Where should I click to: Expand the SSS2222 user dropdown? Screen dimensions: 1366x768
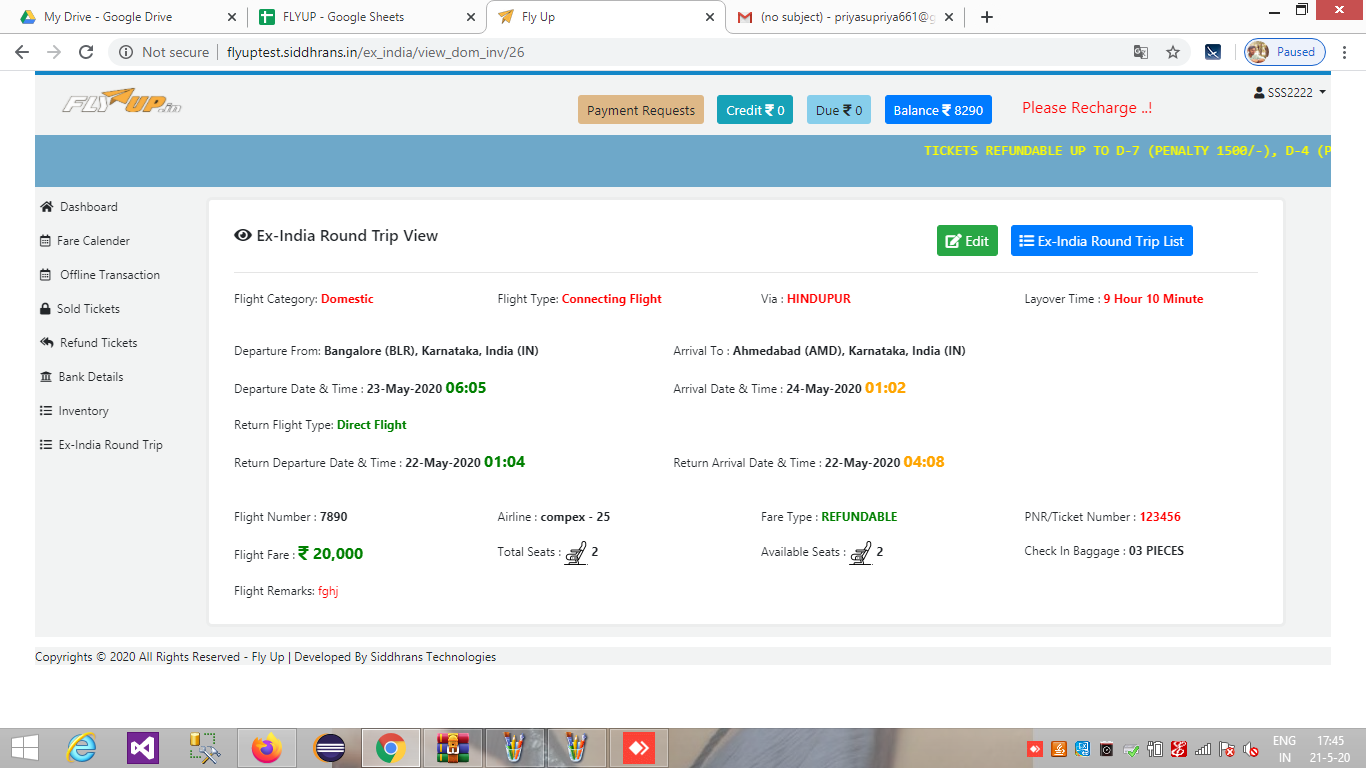(1290, 92)
